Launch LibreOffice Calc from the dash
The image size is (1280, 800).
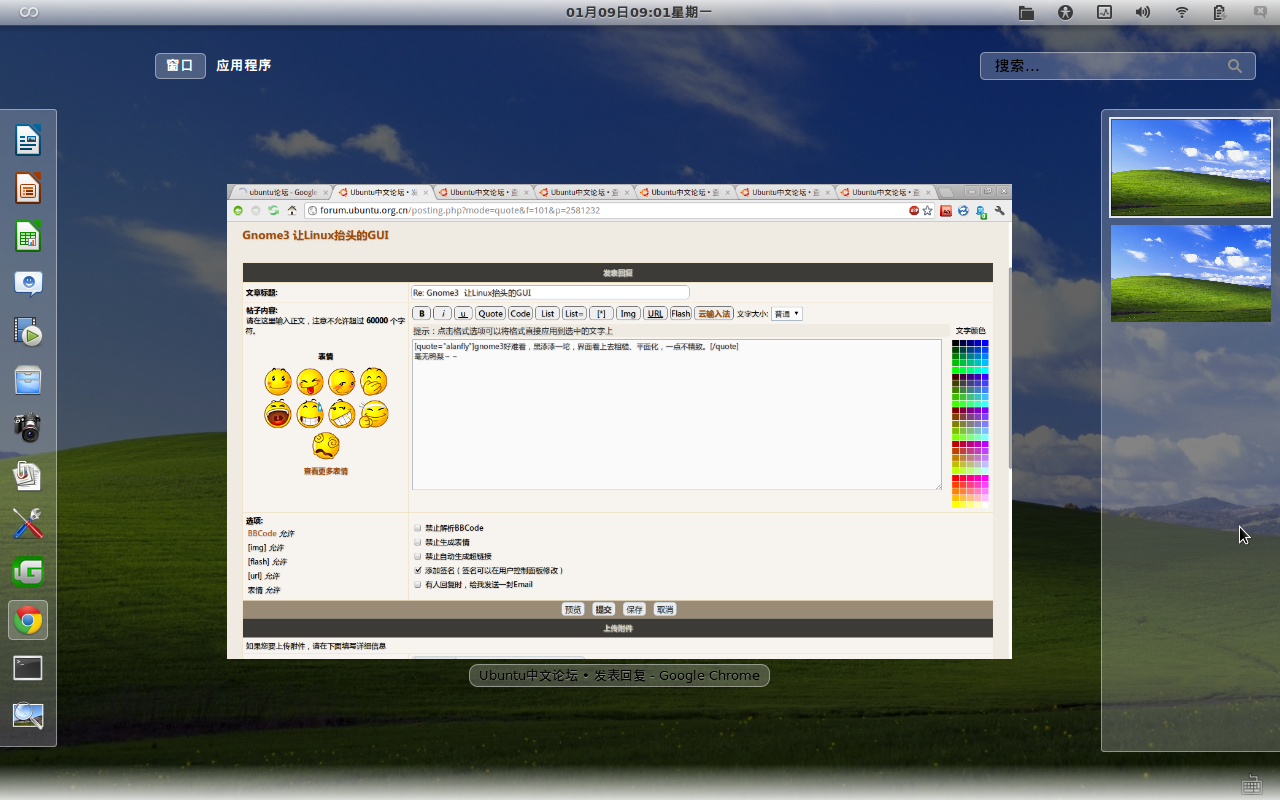pos(28,236)
